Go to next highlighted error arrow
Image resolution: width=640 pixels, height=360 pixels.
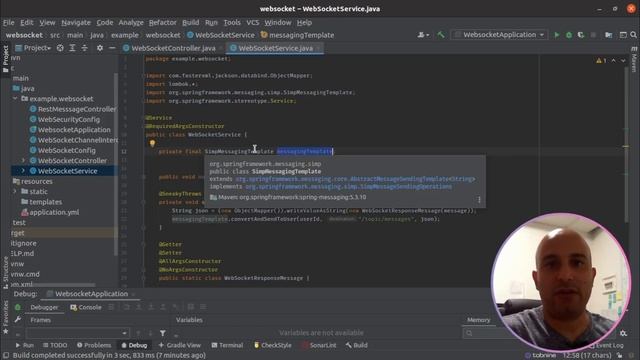point(623,60)
